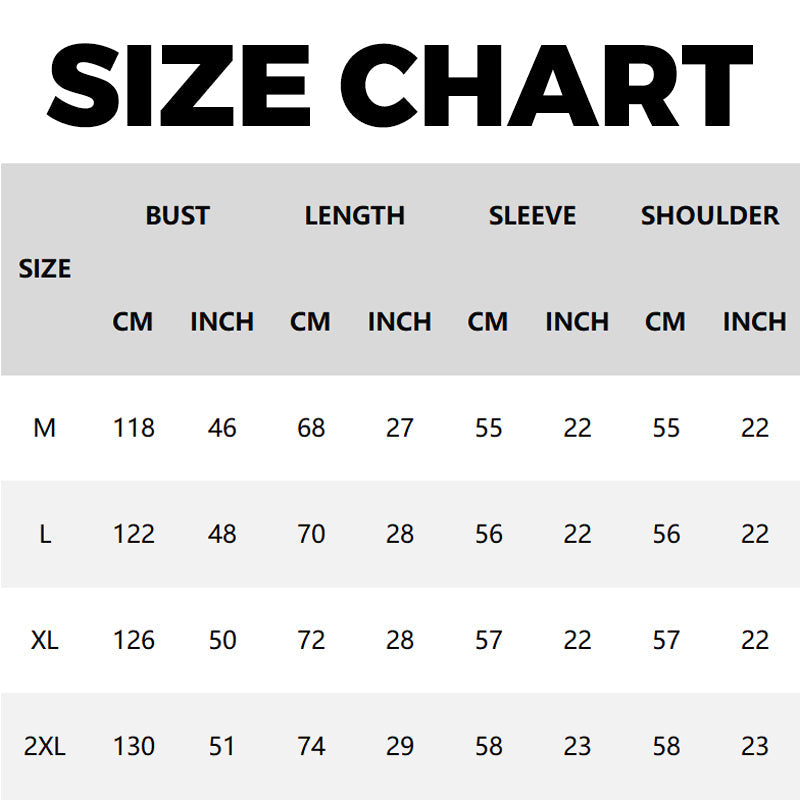Viewport: 800px width, 800px height.
Task: Select the BUST column header
Action: pyautogui.click(x=177, y=215)
